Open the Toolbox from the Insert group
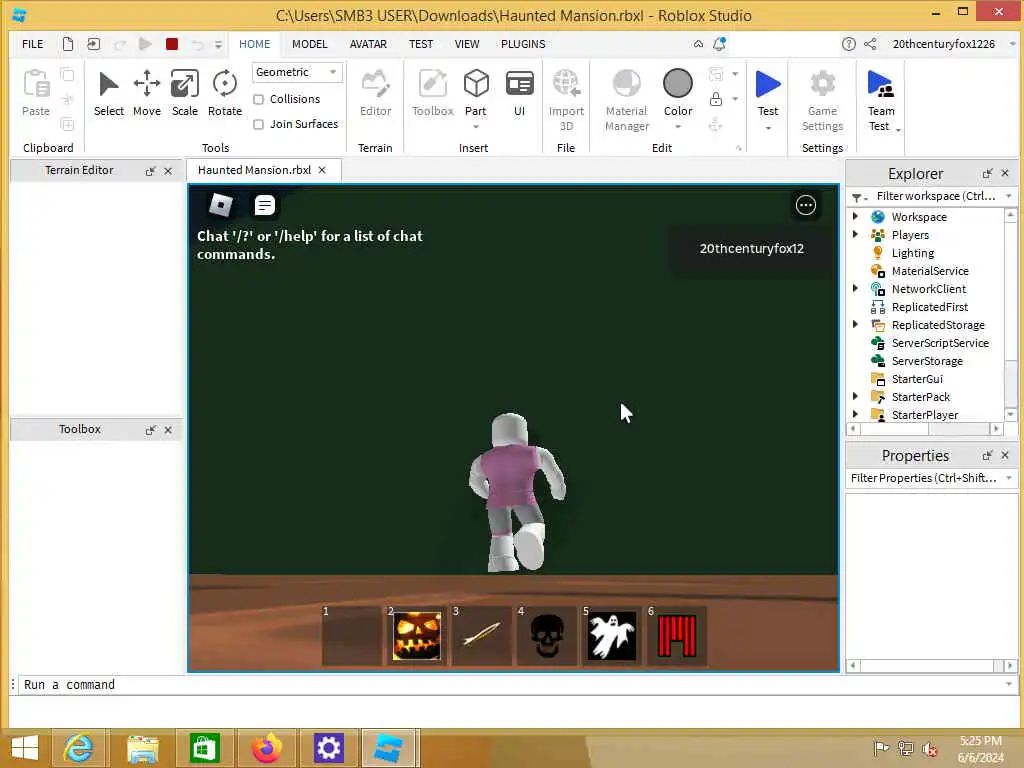Screen dimensions: 1024x768 [432, 93]
